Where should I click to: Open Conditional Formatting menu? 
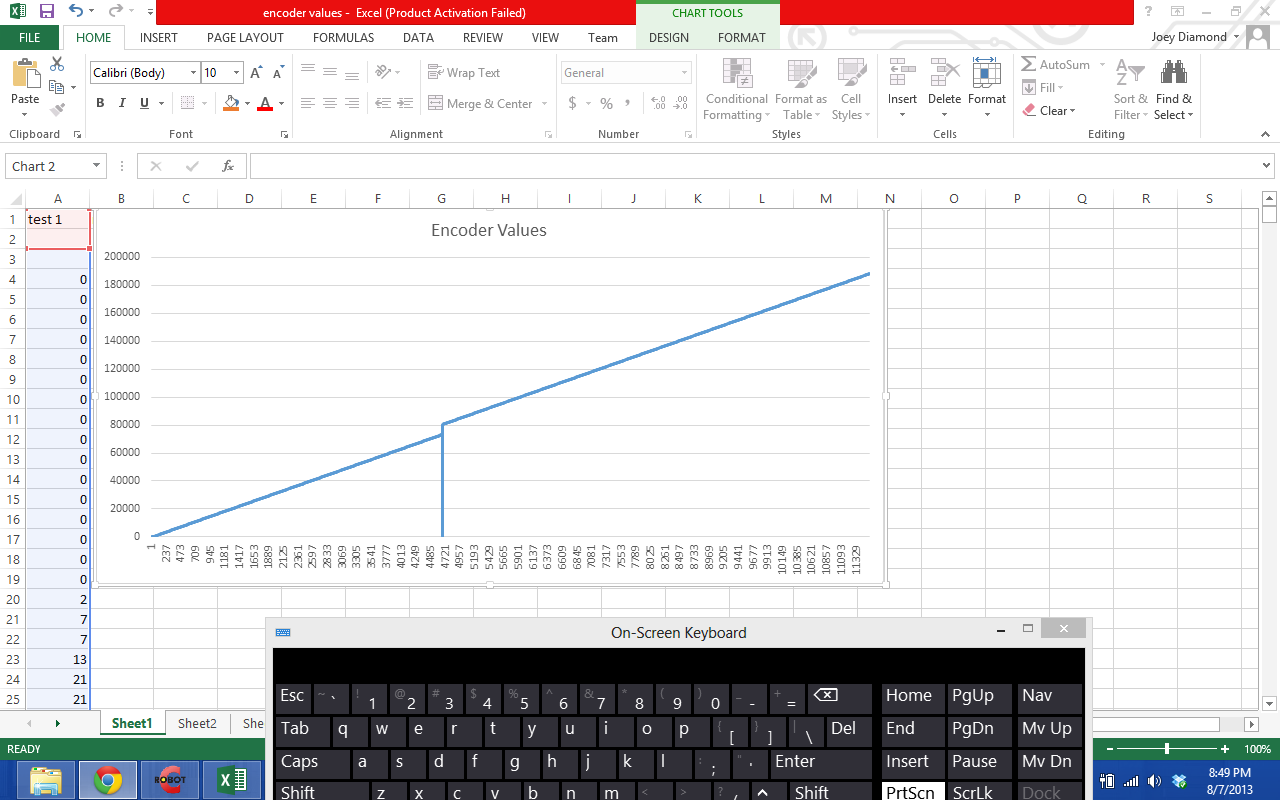(737, 89)
